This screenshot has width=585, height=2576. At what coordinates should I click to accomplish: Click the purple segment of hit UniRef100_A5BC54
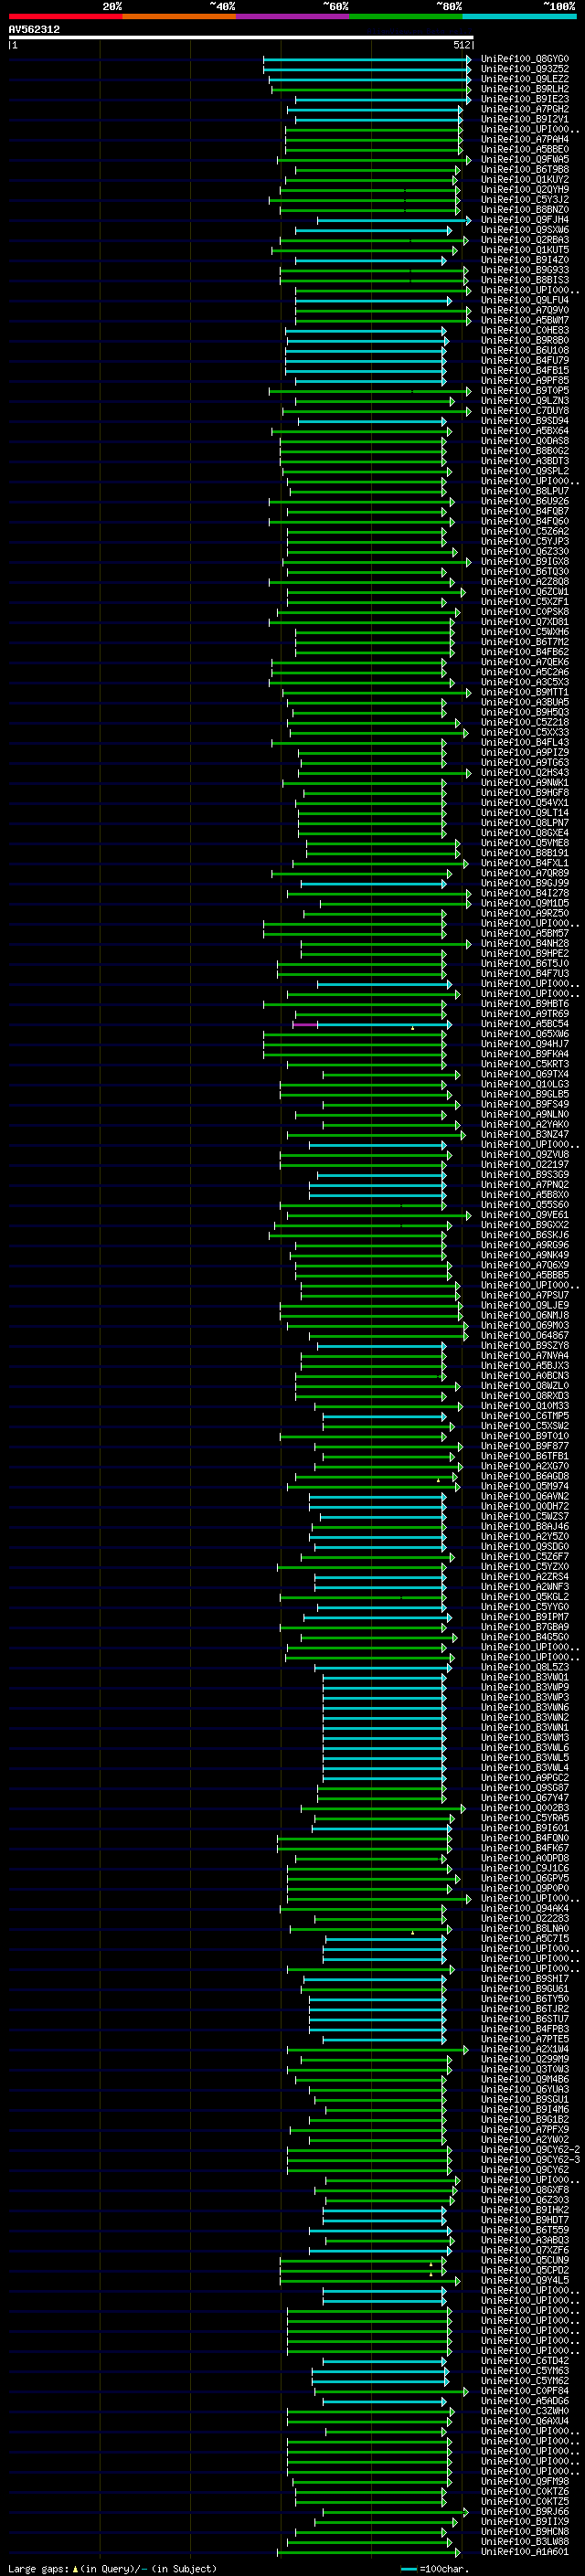tap(305, 1024)
